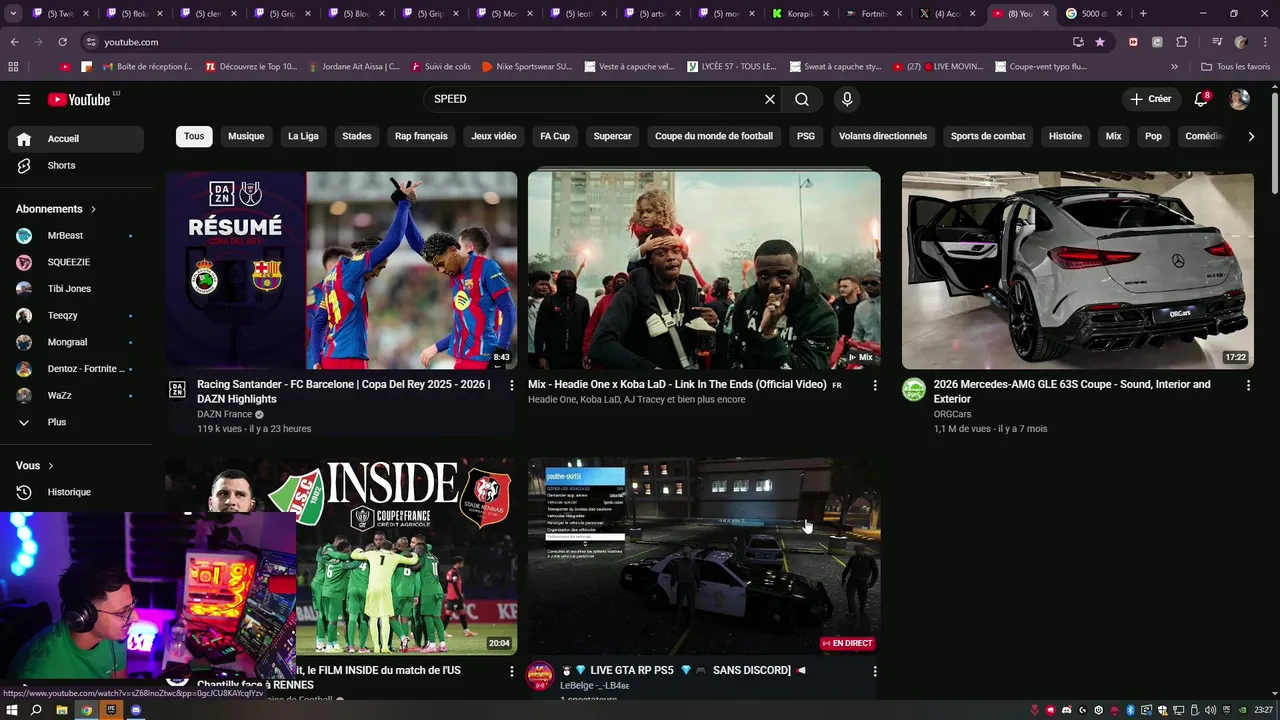The width and height of the screenshot is (1280, 720).
Task: Select the Coupe du monde de football chip
Action: coord(714,136)
